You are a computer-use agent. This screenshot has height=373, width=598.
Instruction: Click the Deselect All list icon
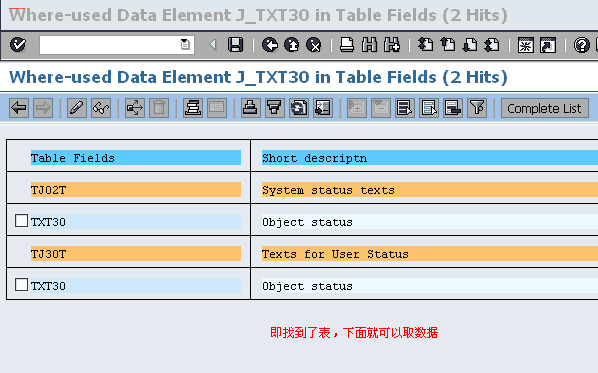(453, 108)
